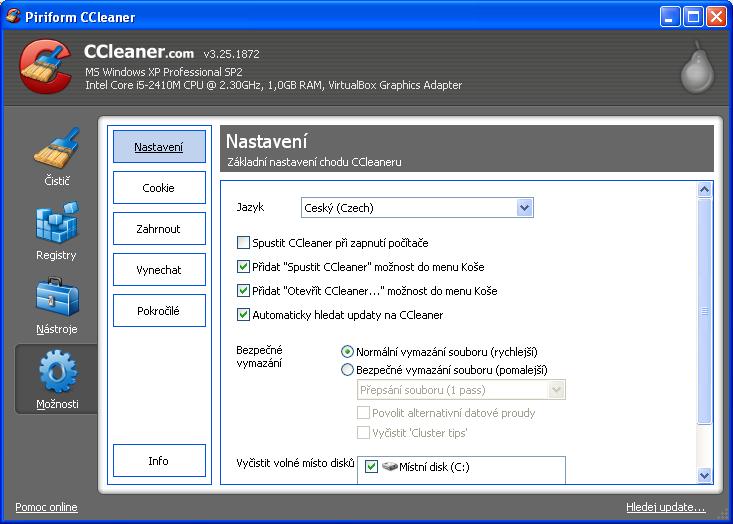Image resolution: width=733 pixels, height=524 pixels.
Task: Open the Čistič cleaner section icon
Action: coord(56,150)
